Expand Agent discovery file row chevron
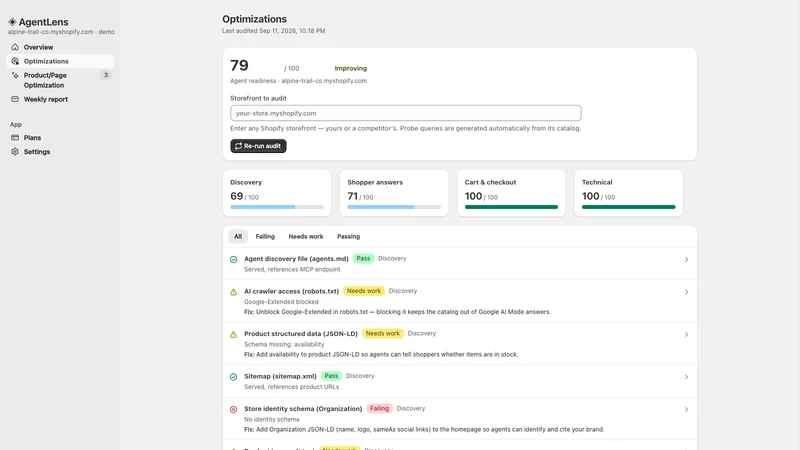This screenshot has width=800, height=450. point(686,260)
